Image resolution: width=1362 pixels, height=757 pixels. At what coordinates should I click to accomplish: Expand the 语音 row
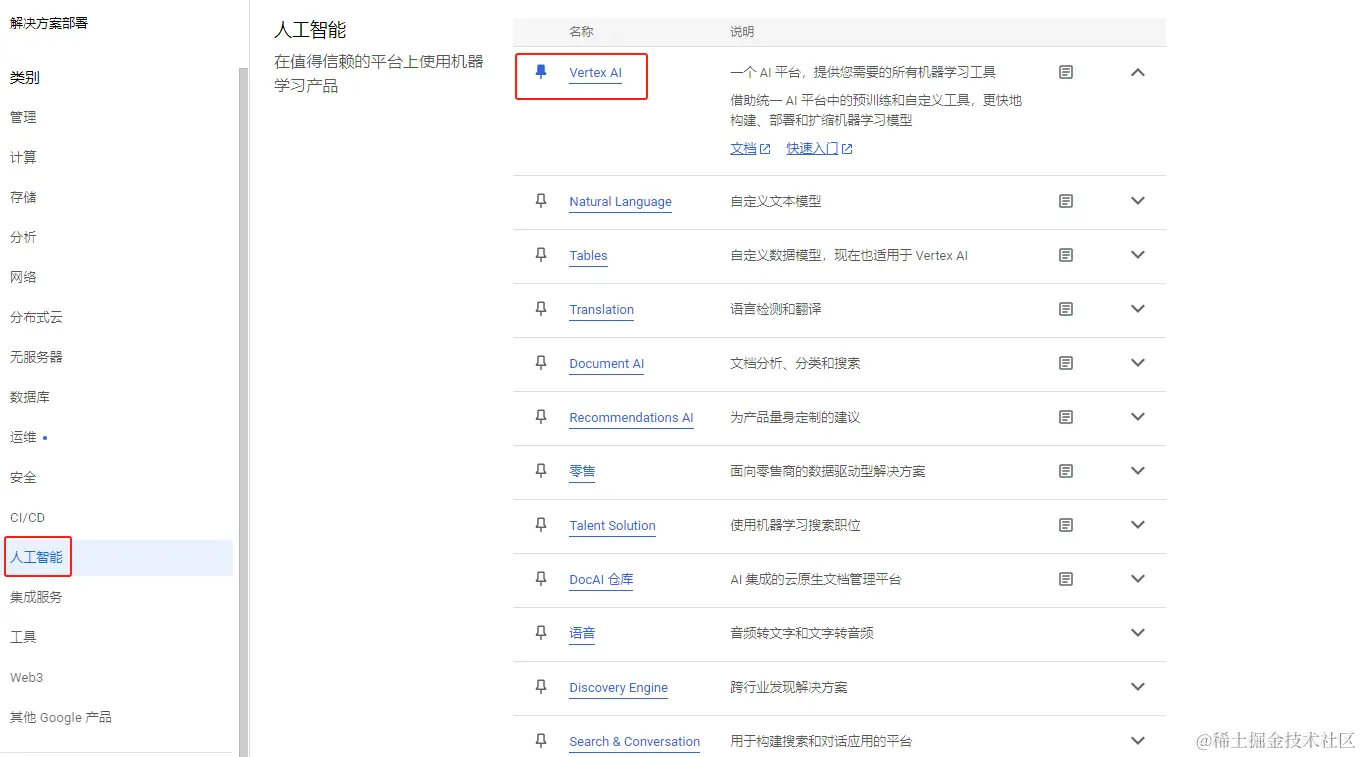[1137, 633]
